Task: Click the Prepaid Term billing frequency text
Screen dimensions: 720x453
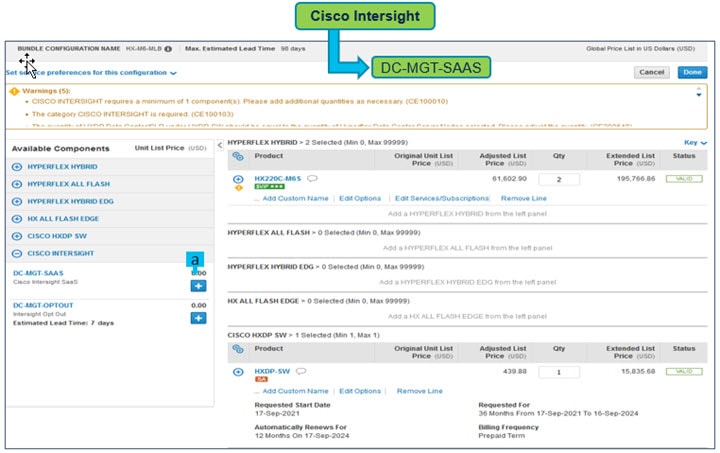Action: click(501, 436)
